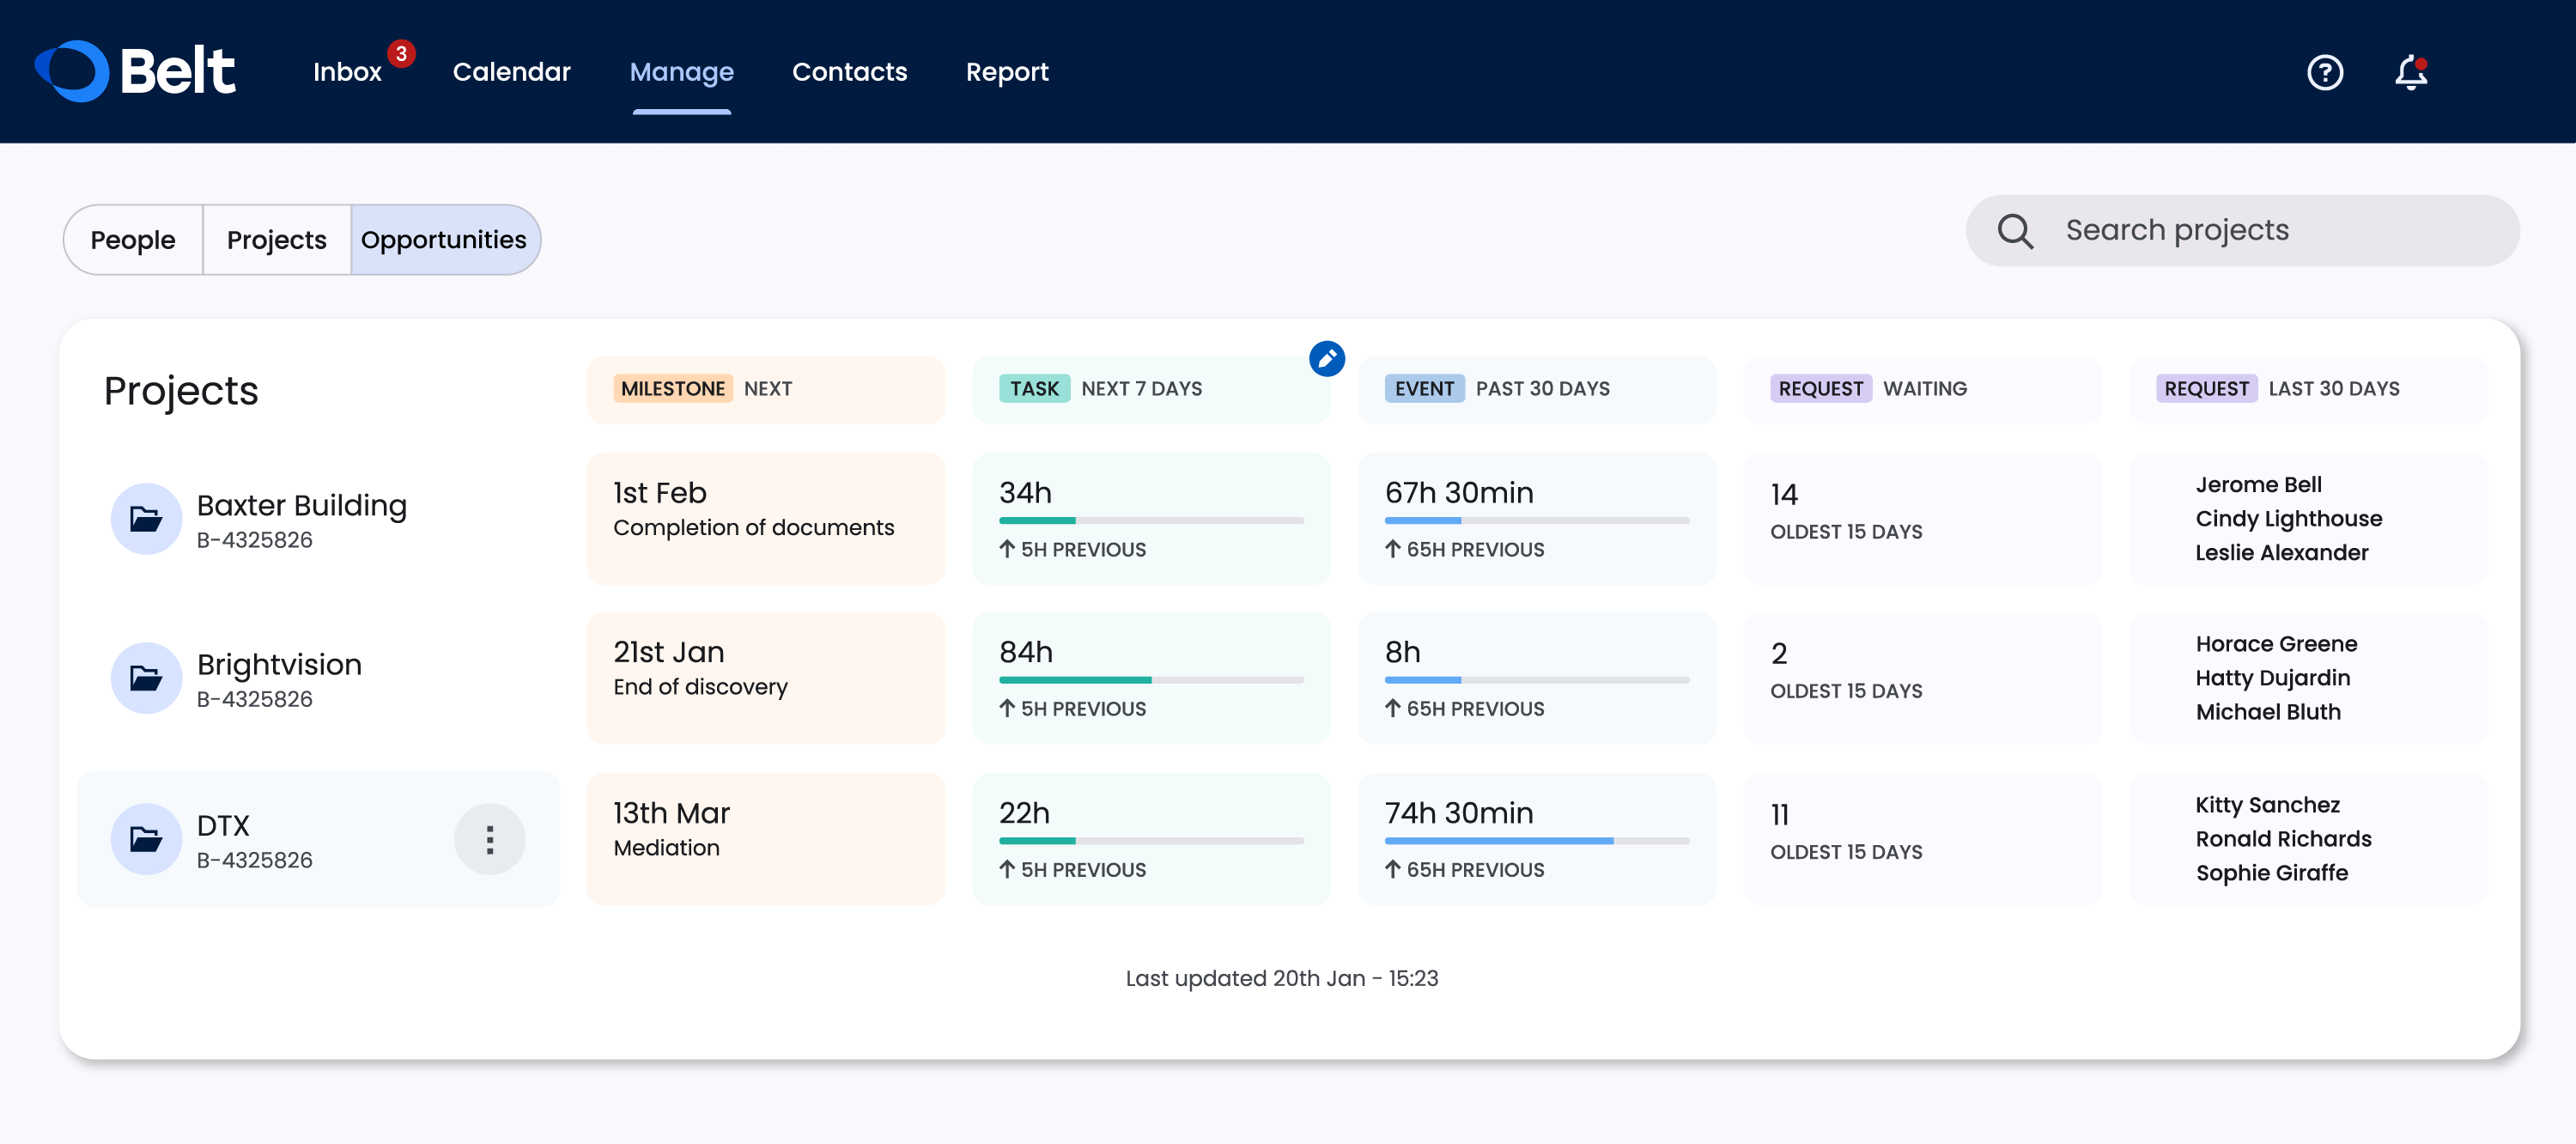The width and height of the screenshot is (2576, 1144).
Task: Go to the Calendar tab
Action: tap(511, 72)
